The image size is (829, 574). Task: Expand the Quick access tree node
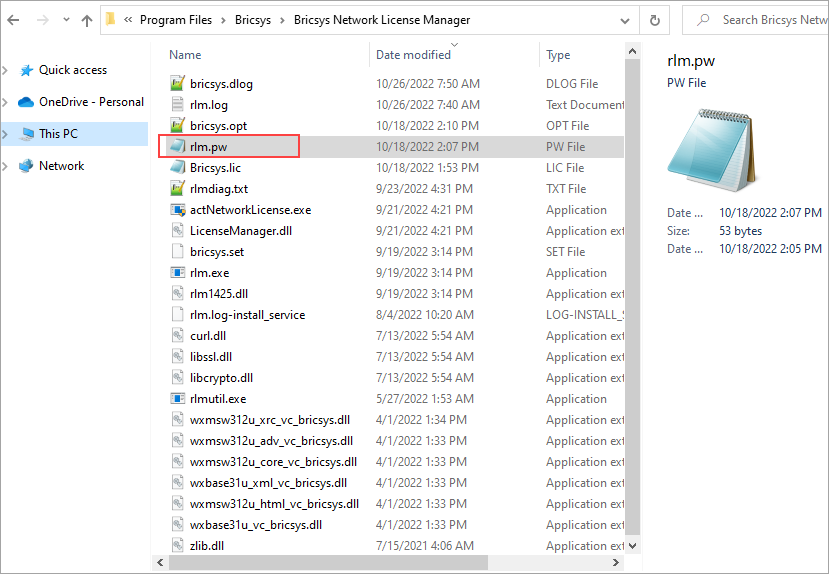pyautogui.click(x=6, y=70)
